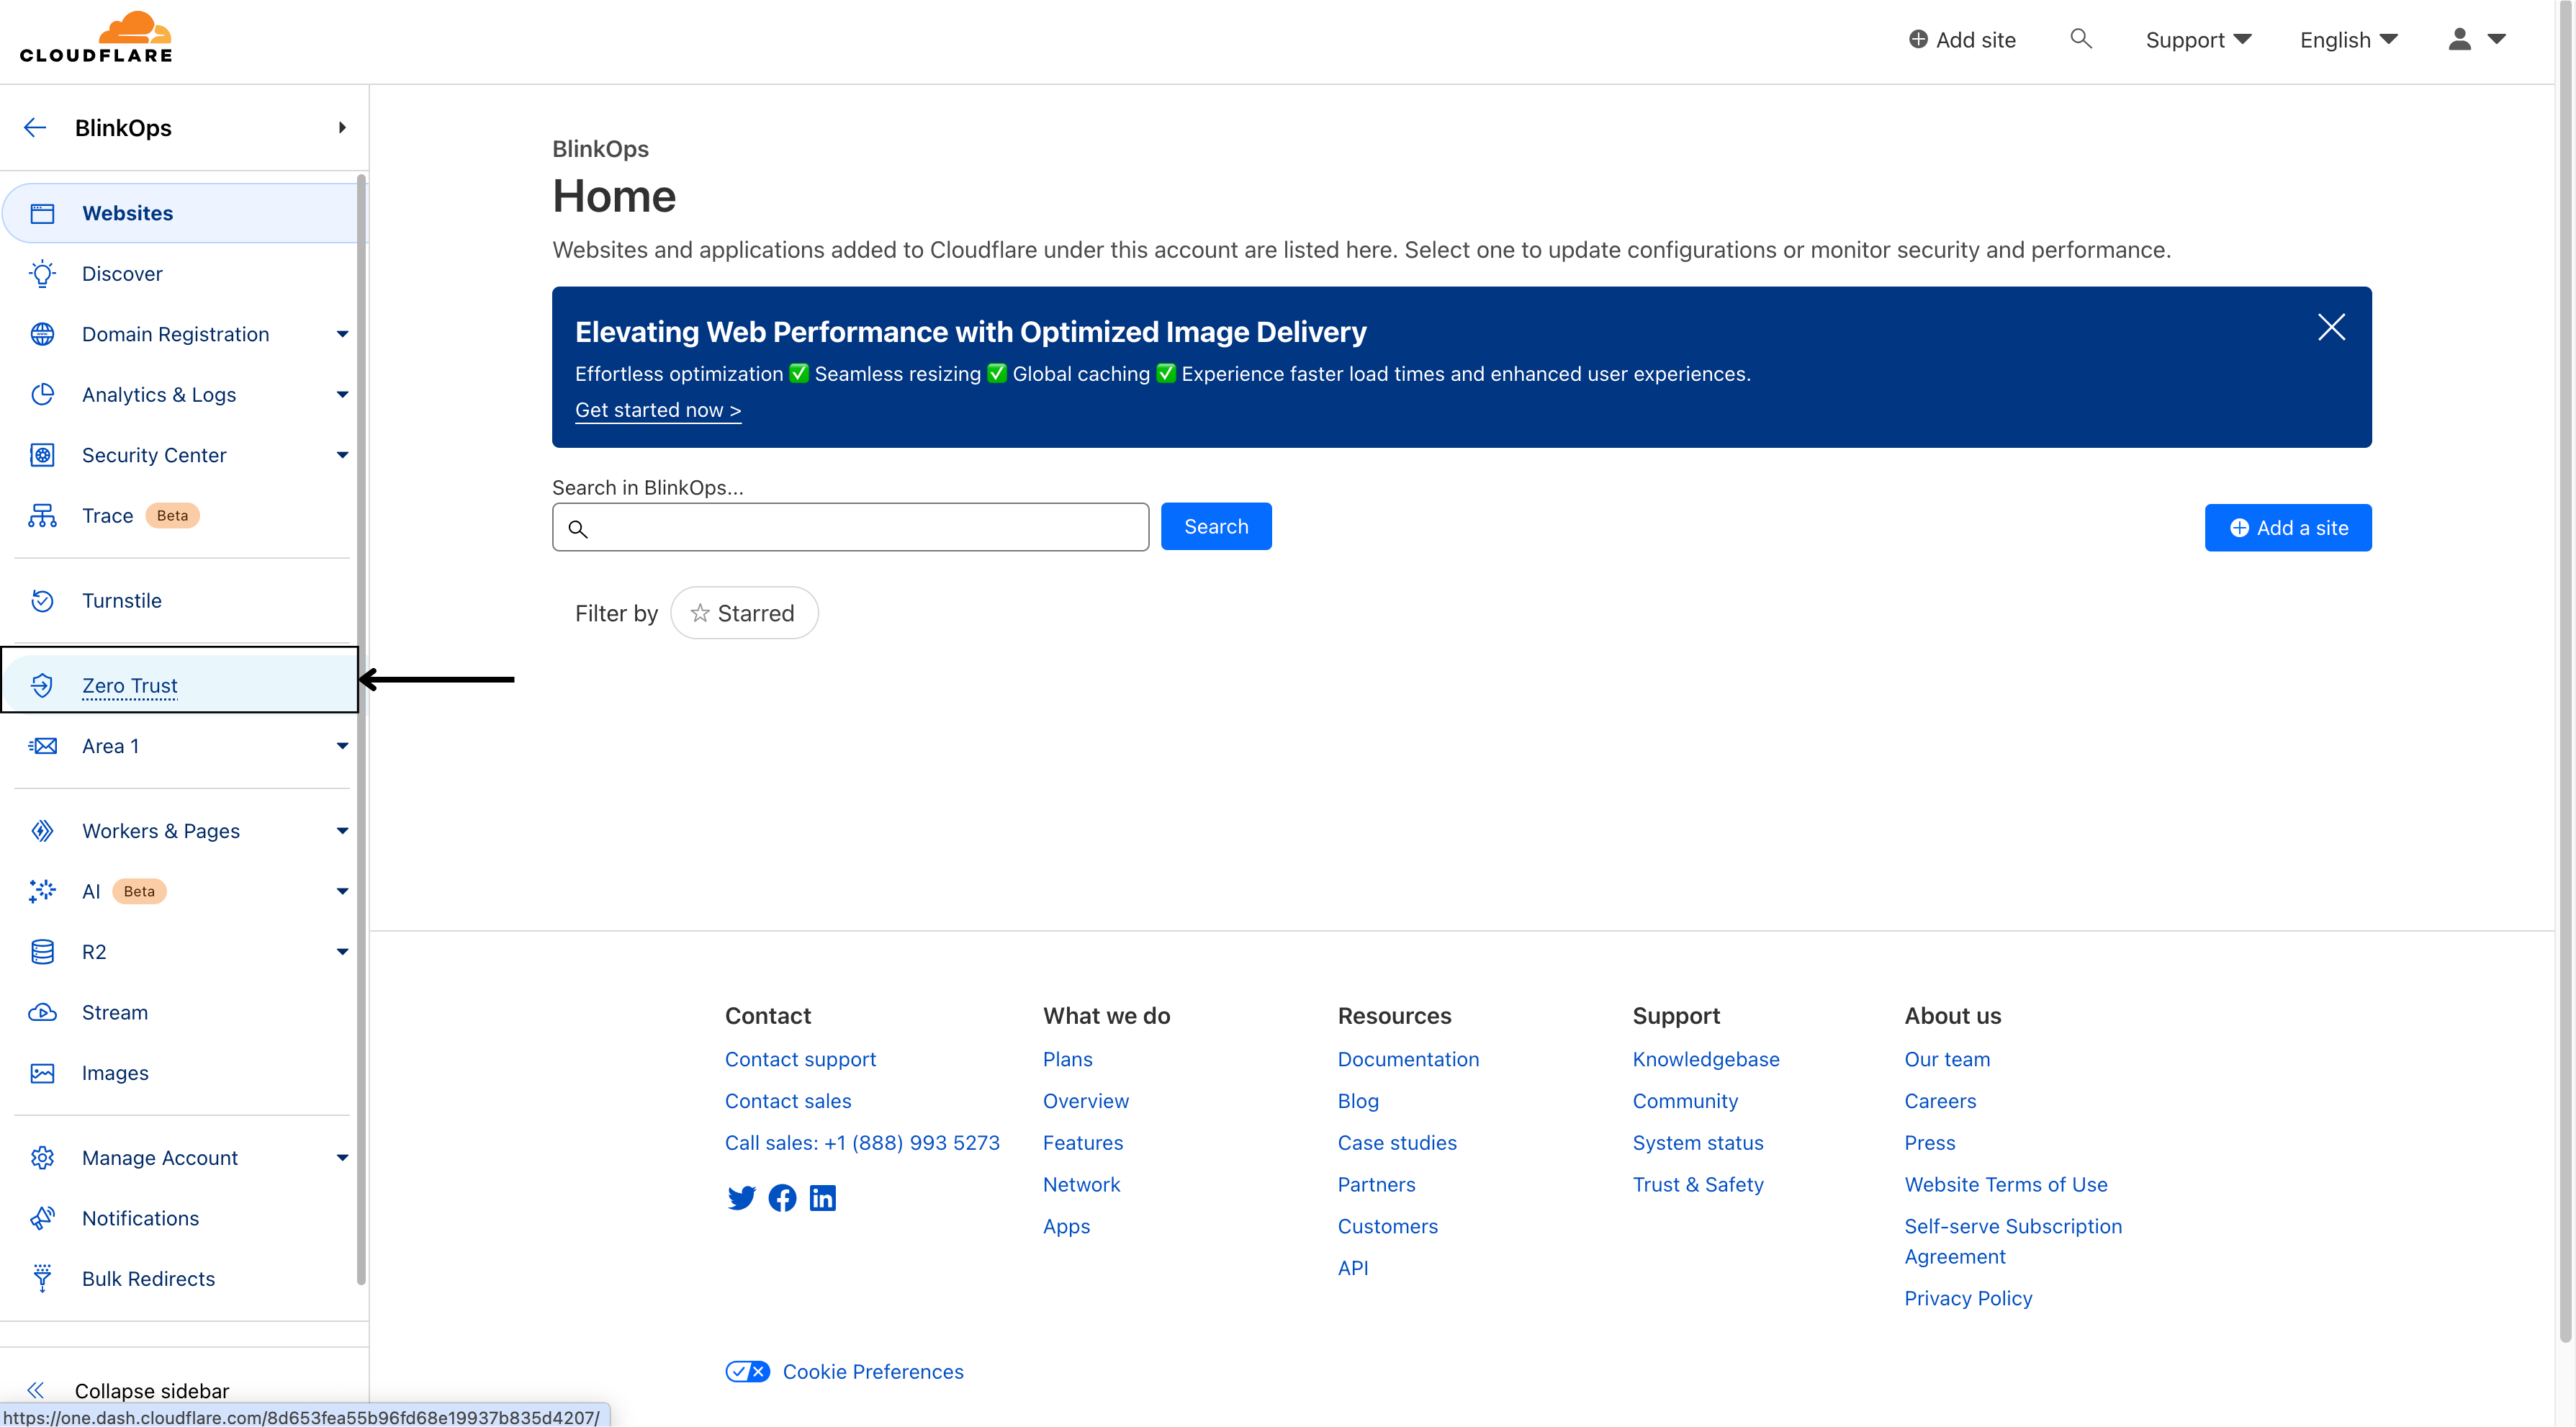Click the R2 database icon
Screen dimensions: 2576x1427
[x=42, y=951]
